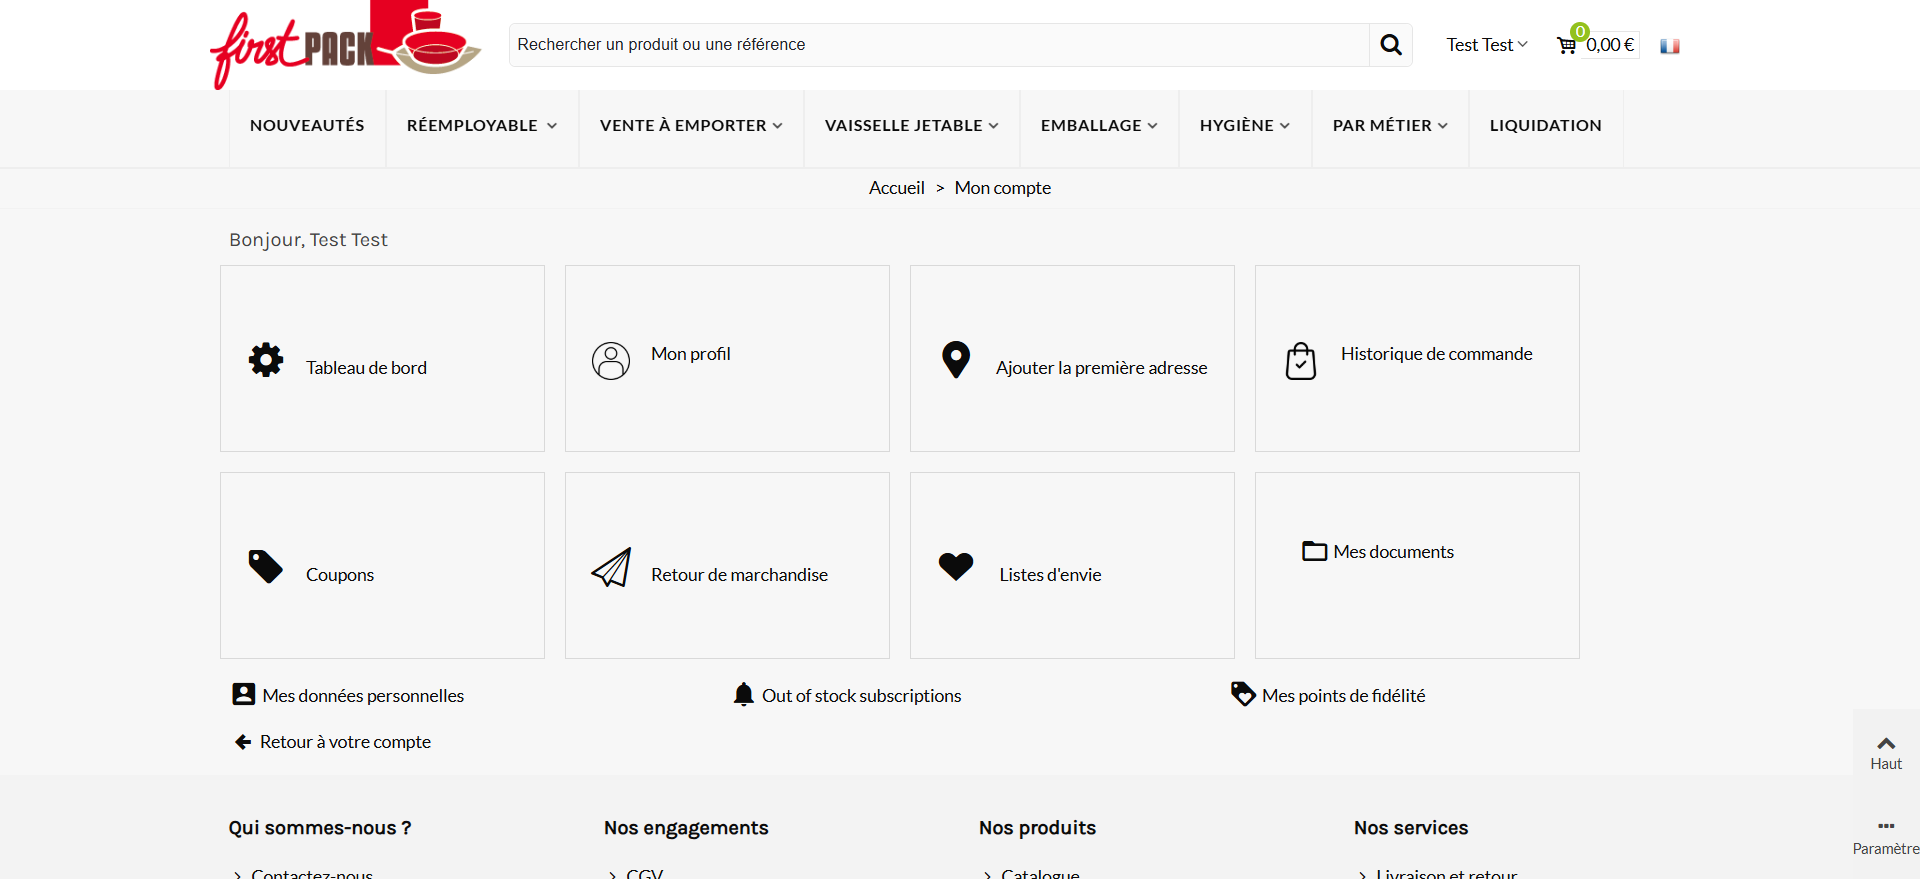Image resolution: width=1920 pixels, height=879 pixels.
Task: Click the map pin address icon
Action: (x=956, y=360)
